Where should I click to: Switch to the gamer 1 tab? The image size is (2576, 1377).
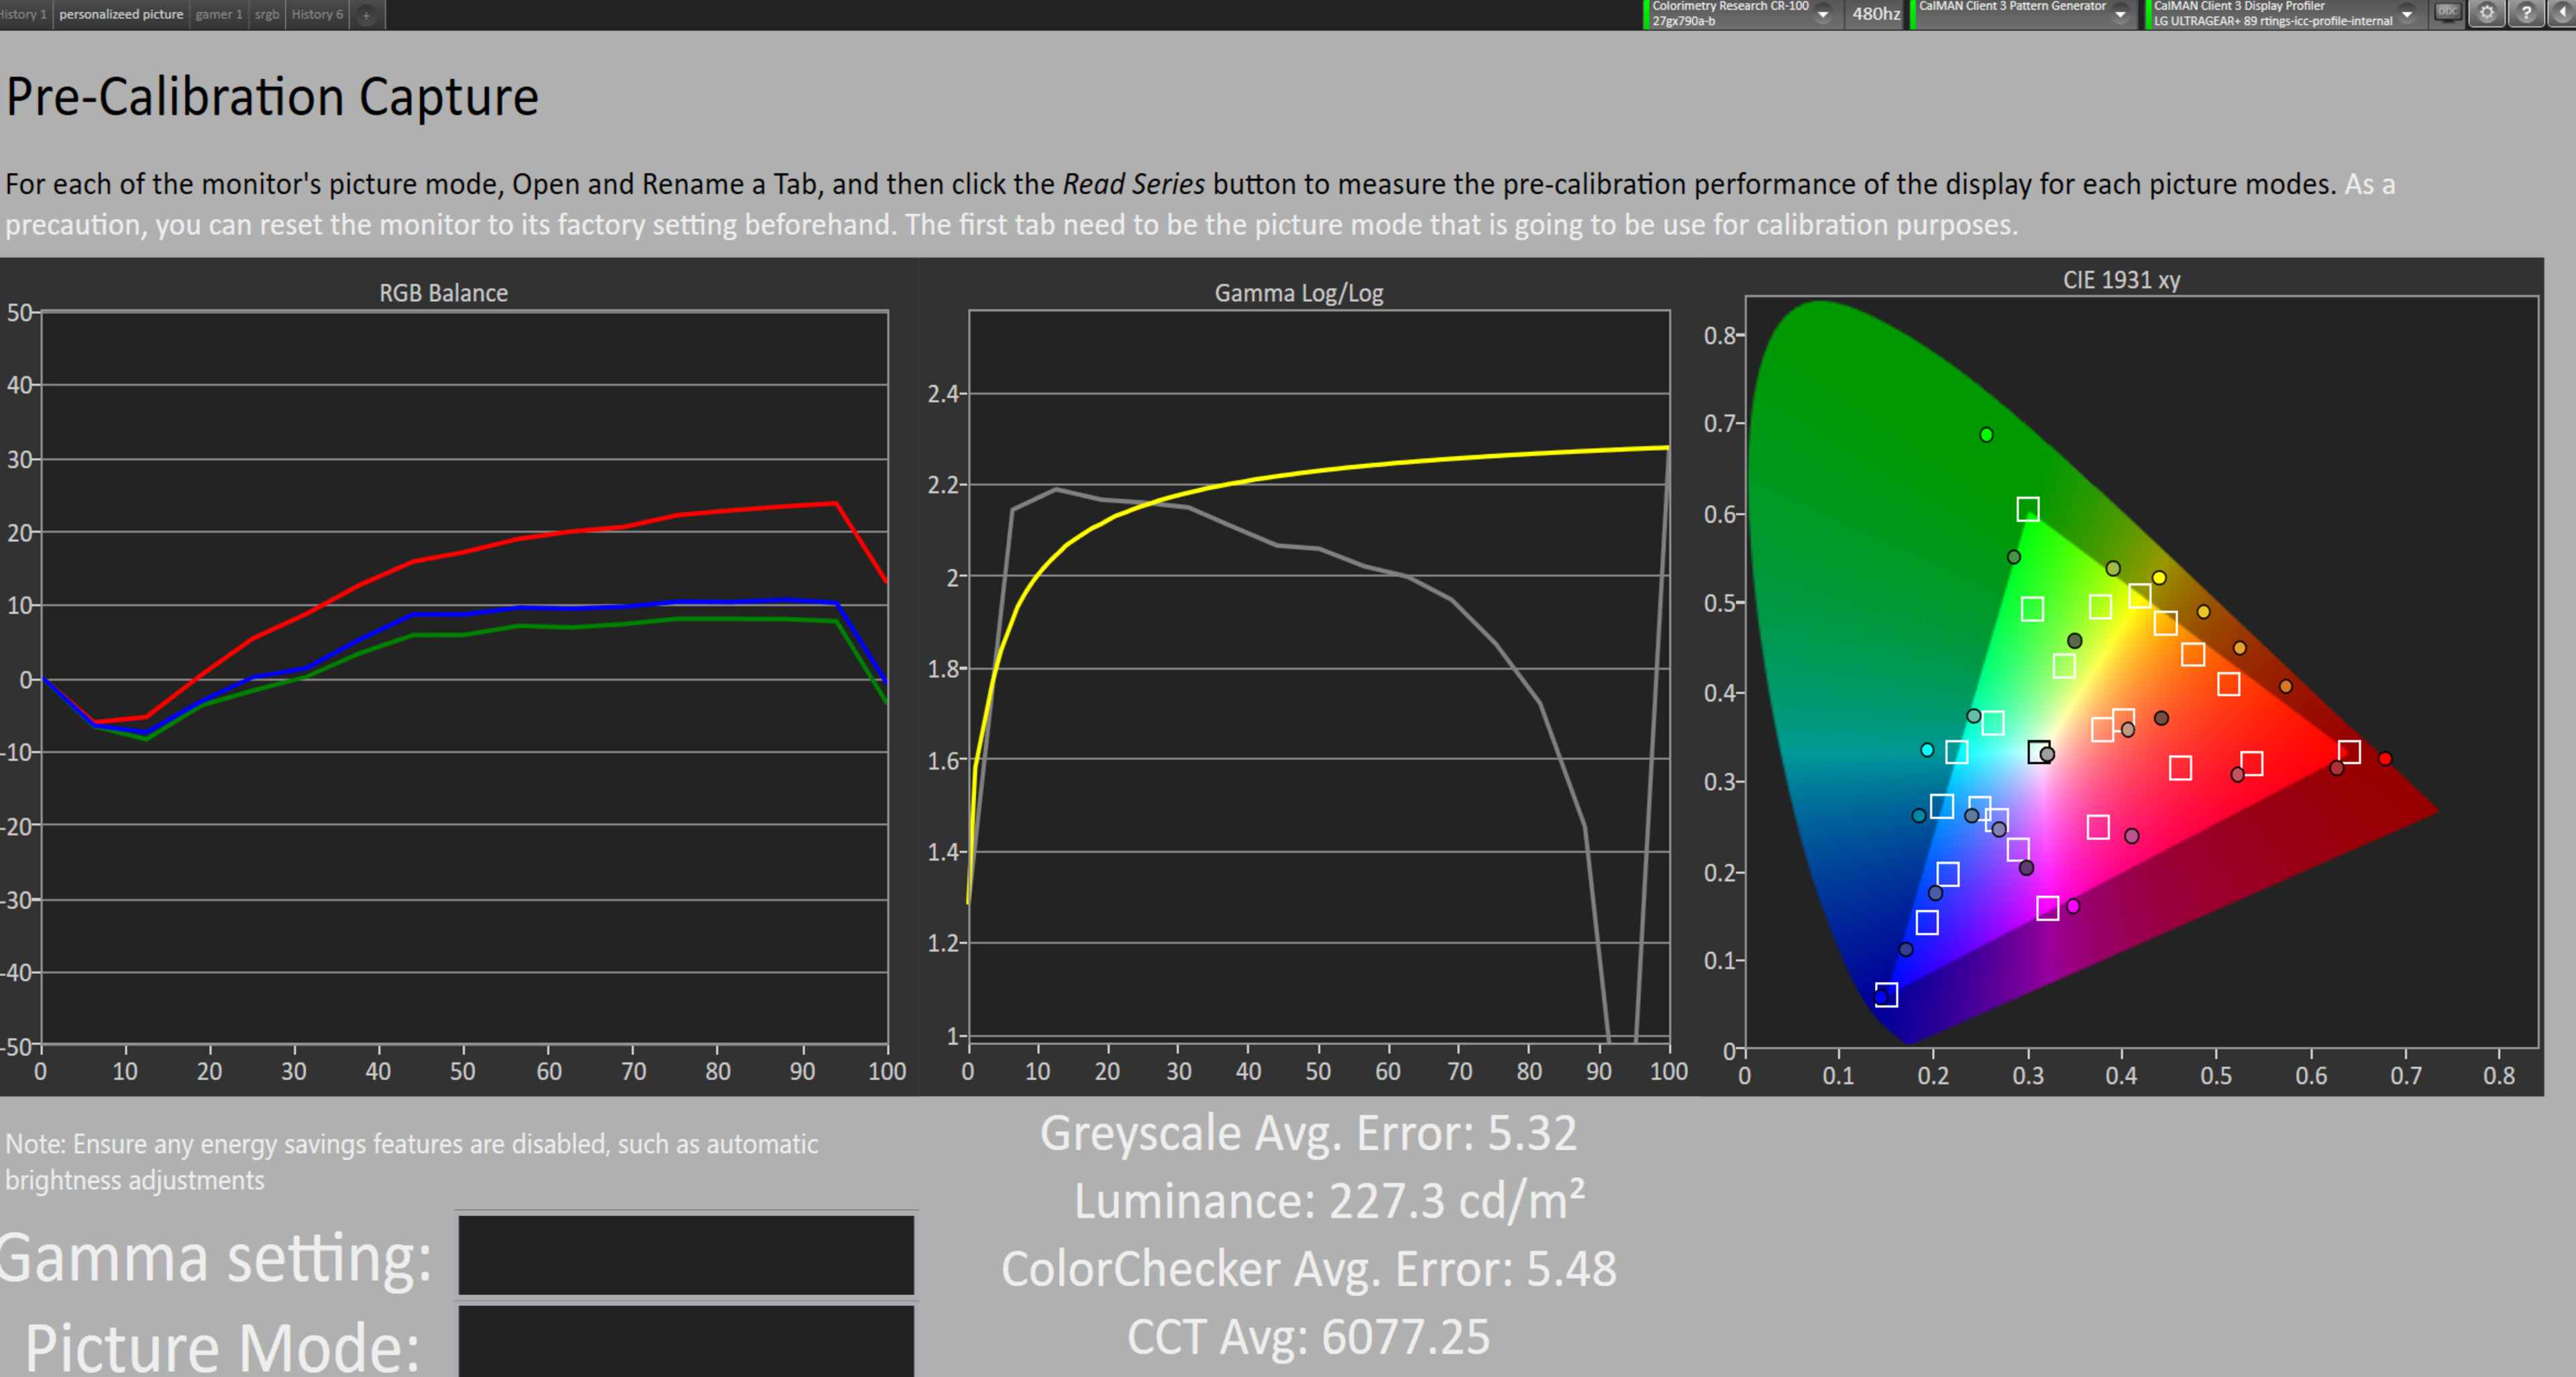coord(218,14)
